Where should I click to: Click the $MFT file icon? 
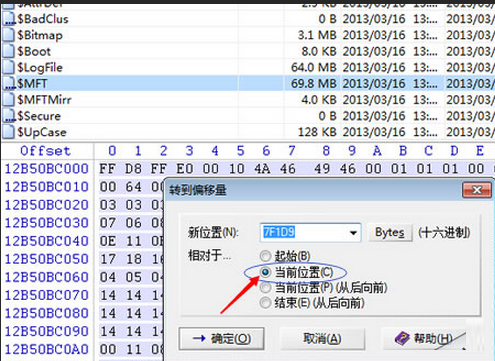coord(9,83)
